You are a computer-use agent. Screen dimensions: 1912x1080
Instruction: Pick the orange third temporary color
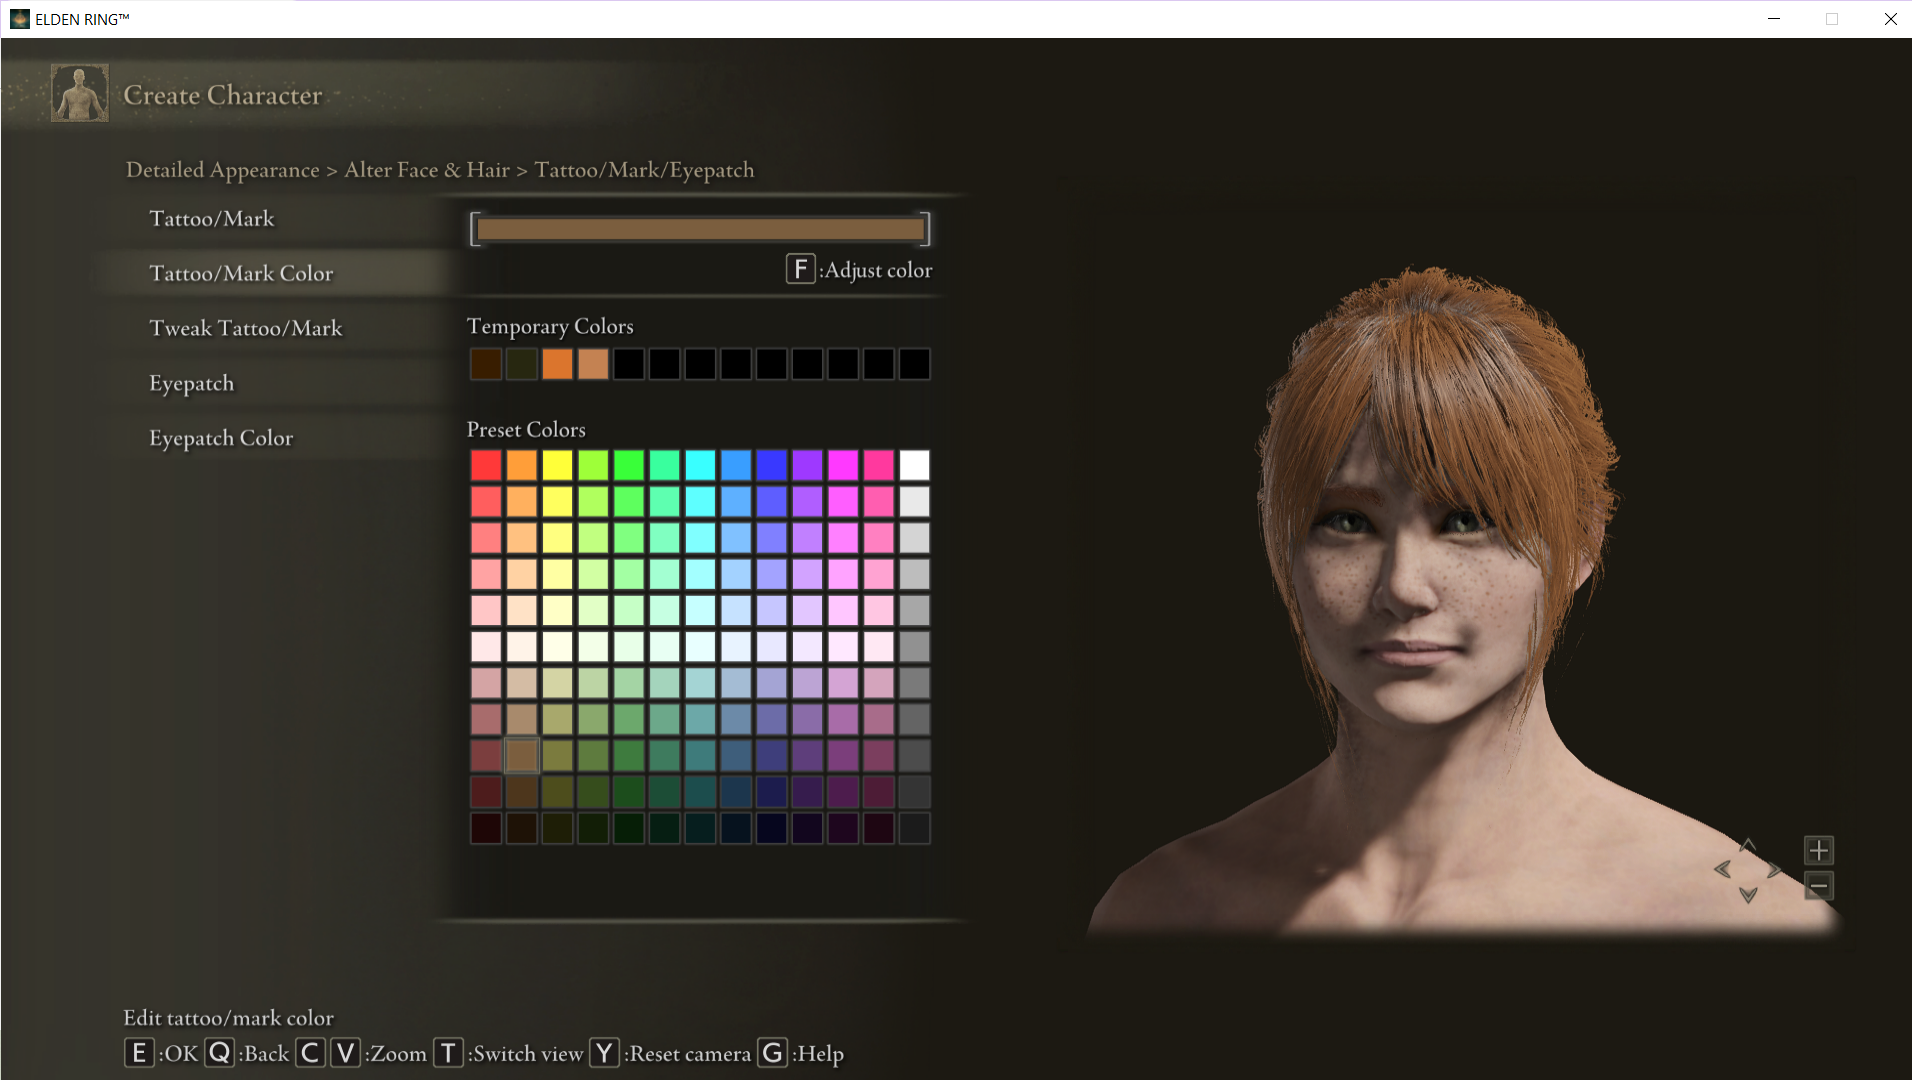[557, 364]
